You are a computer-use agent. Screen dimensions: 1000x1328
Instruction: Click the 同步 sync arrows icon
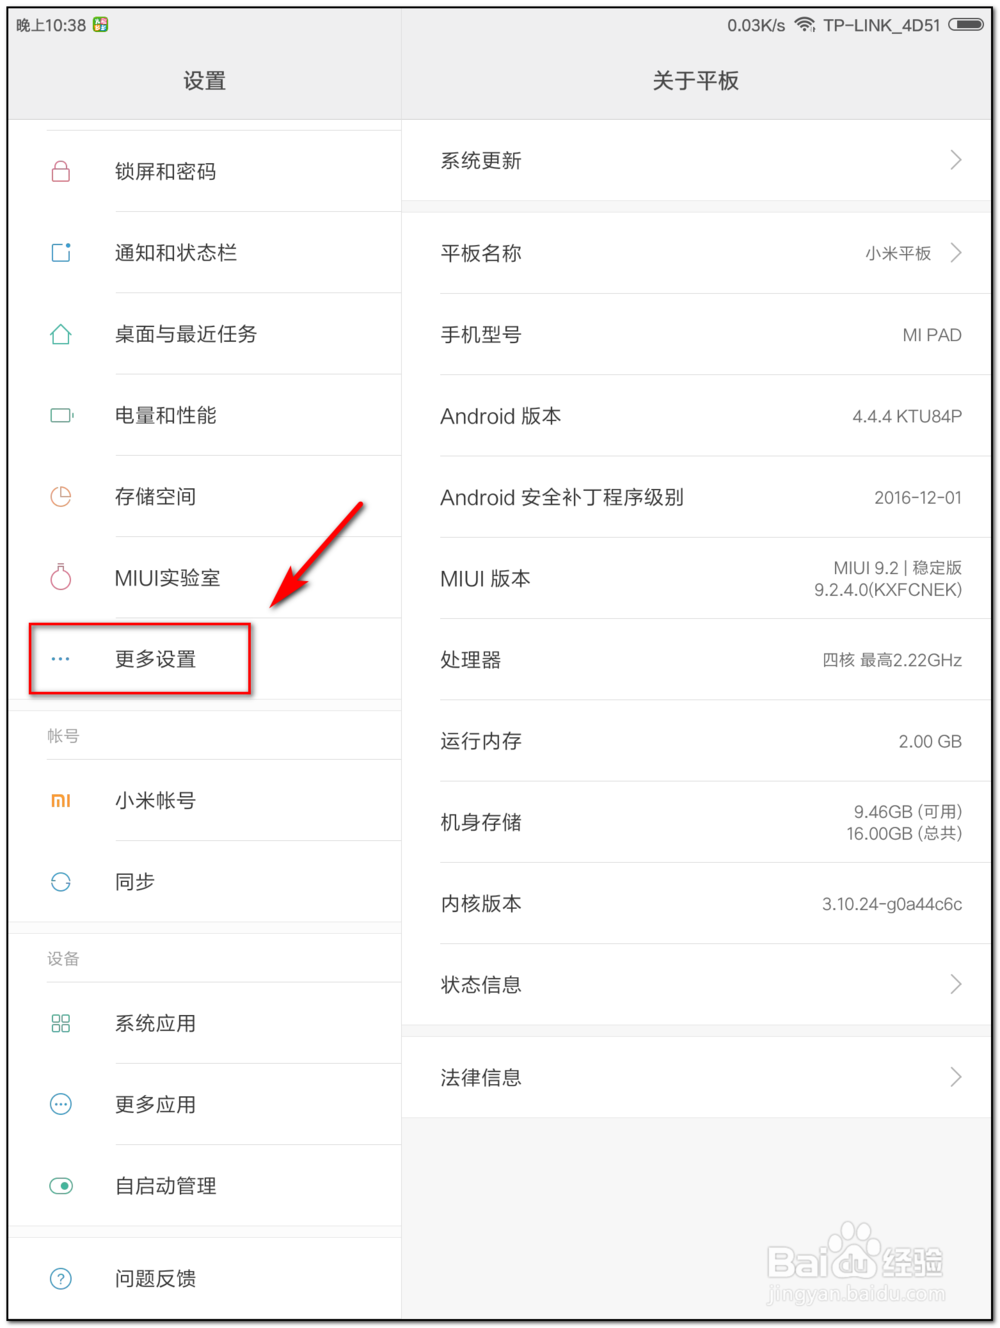(61, 882)
